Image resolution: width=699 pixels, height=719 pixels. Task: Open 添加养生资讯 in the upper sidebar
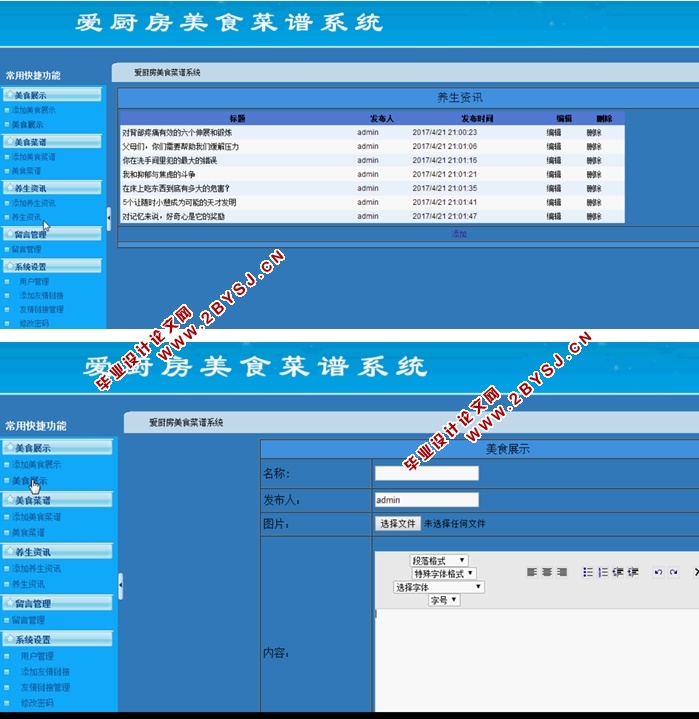tap(33, 203)
